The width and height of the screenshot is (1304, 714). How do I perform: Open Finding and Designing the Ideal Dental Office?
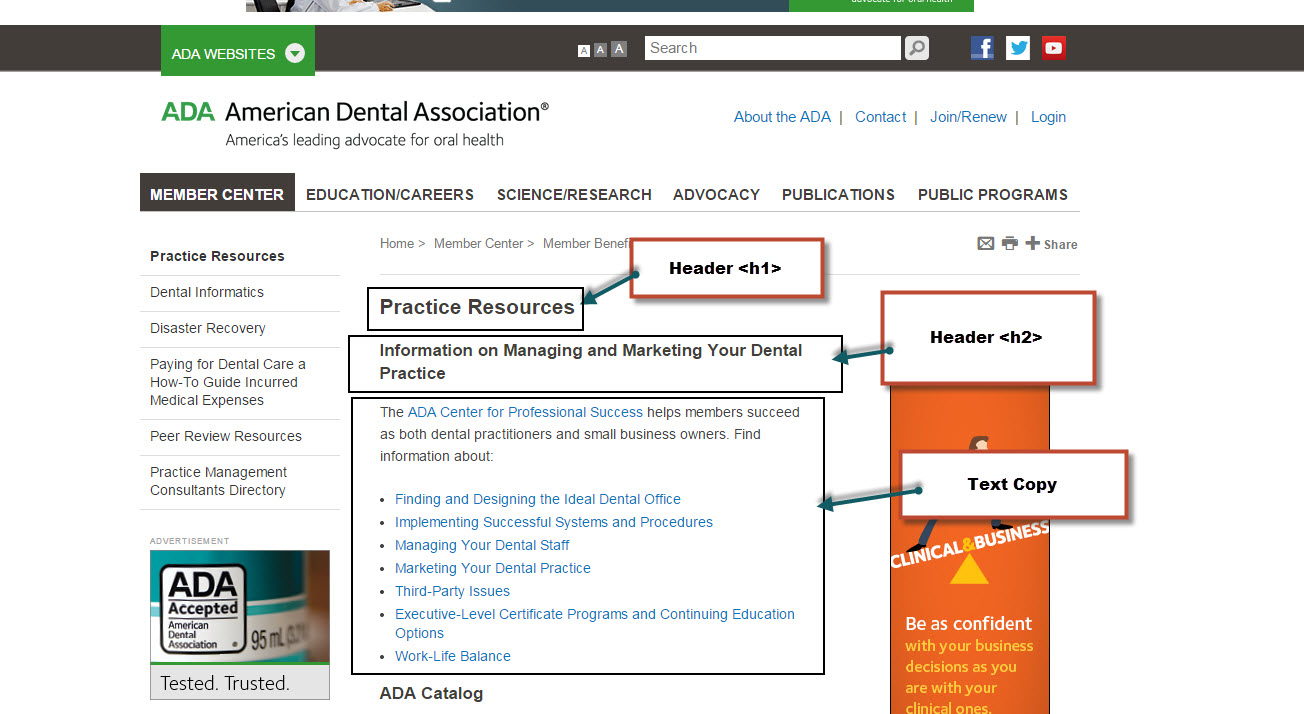tap(538, 499)
